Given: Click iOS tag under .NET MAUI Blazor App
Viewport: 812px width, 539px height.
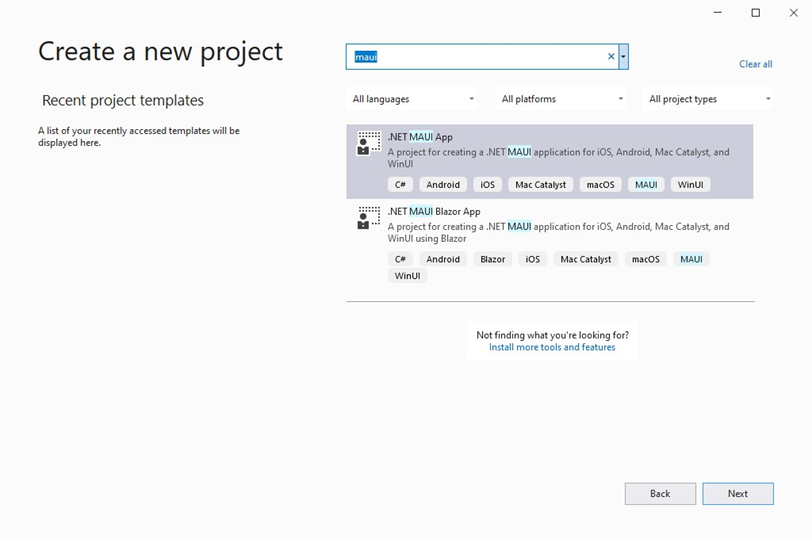Looking at the screenshot, I should [532, 259].
